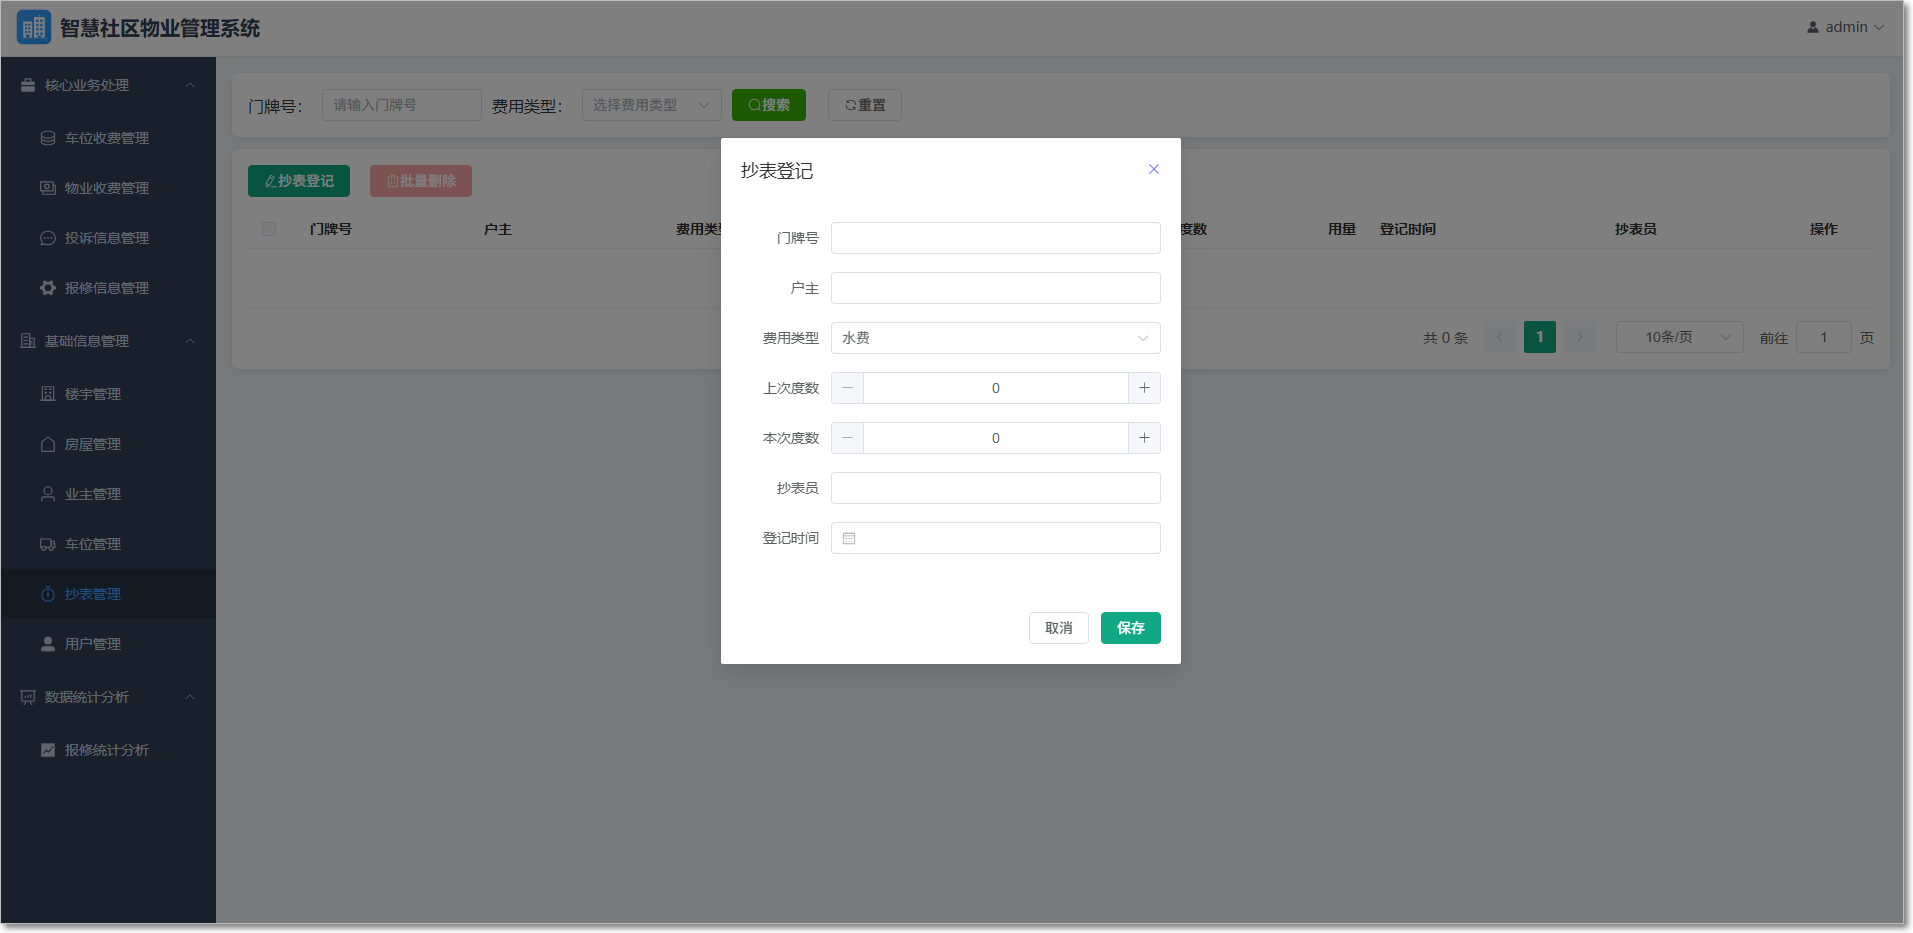Viewport: 1913px width, 933px height.
Task: Toggle the select-all checkbox in table header
Action: [x=269, y=229]
